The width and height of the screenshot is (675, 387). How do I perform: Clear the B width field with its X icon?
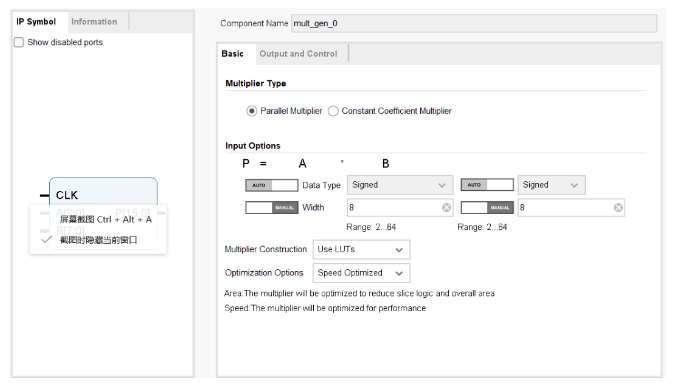618,207
